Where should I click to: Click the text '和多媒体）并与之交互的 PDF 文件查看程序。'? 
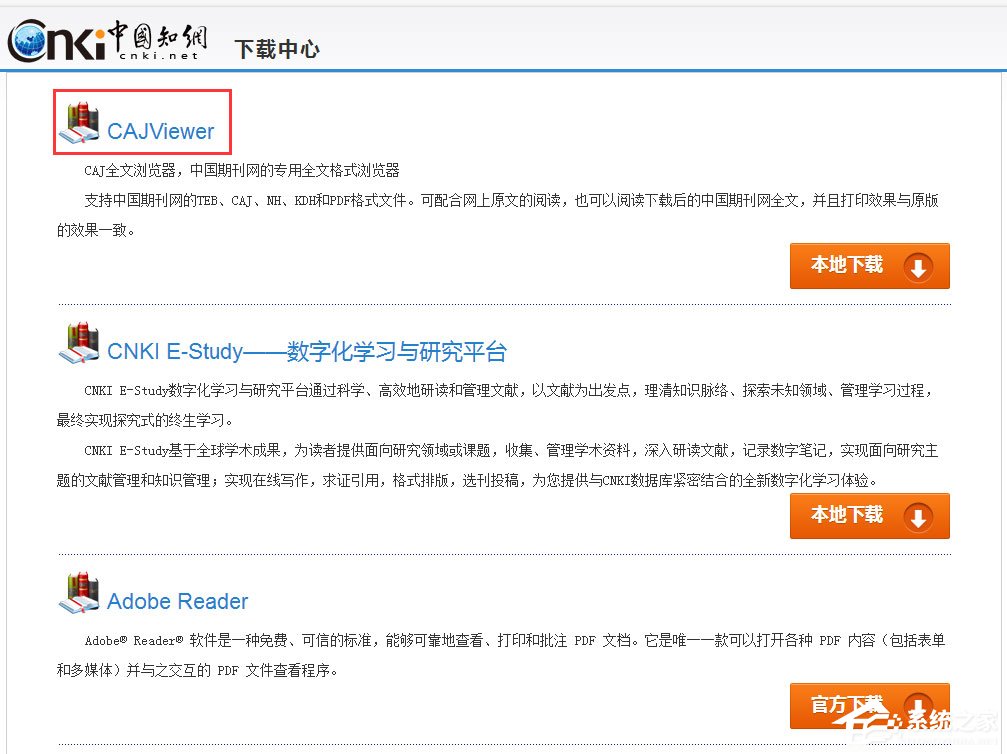tap(197, 670)
